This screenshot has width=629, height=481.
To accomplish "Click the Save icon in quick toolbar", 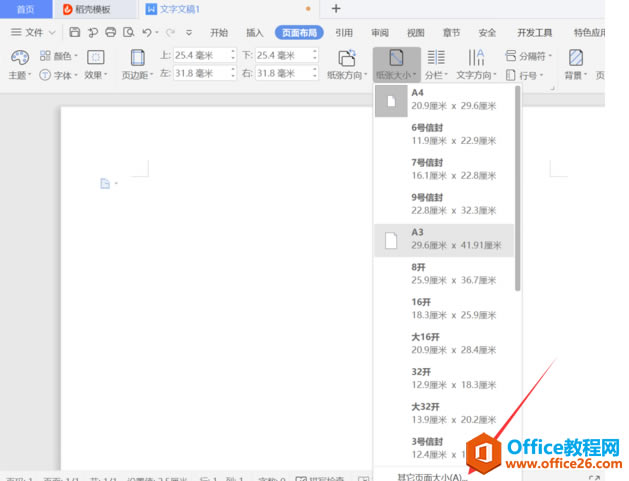I will pyautogui.click(x=75, y=32).
